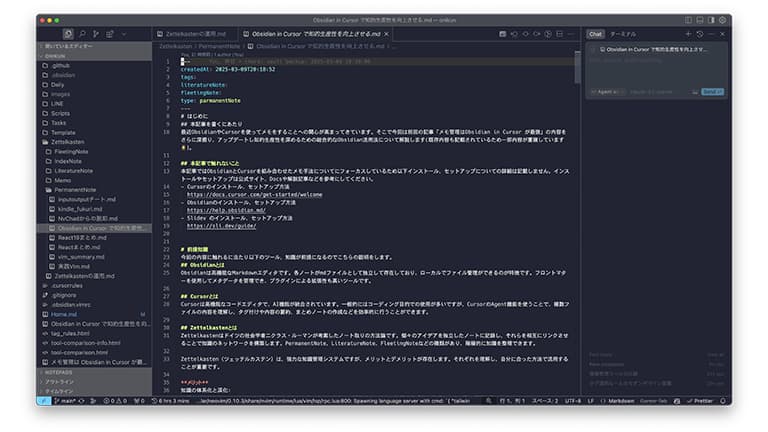768x432 pixels.
Task: Toggle primary sidebar layout icon
Action: [688, 20]
